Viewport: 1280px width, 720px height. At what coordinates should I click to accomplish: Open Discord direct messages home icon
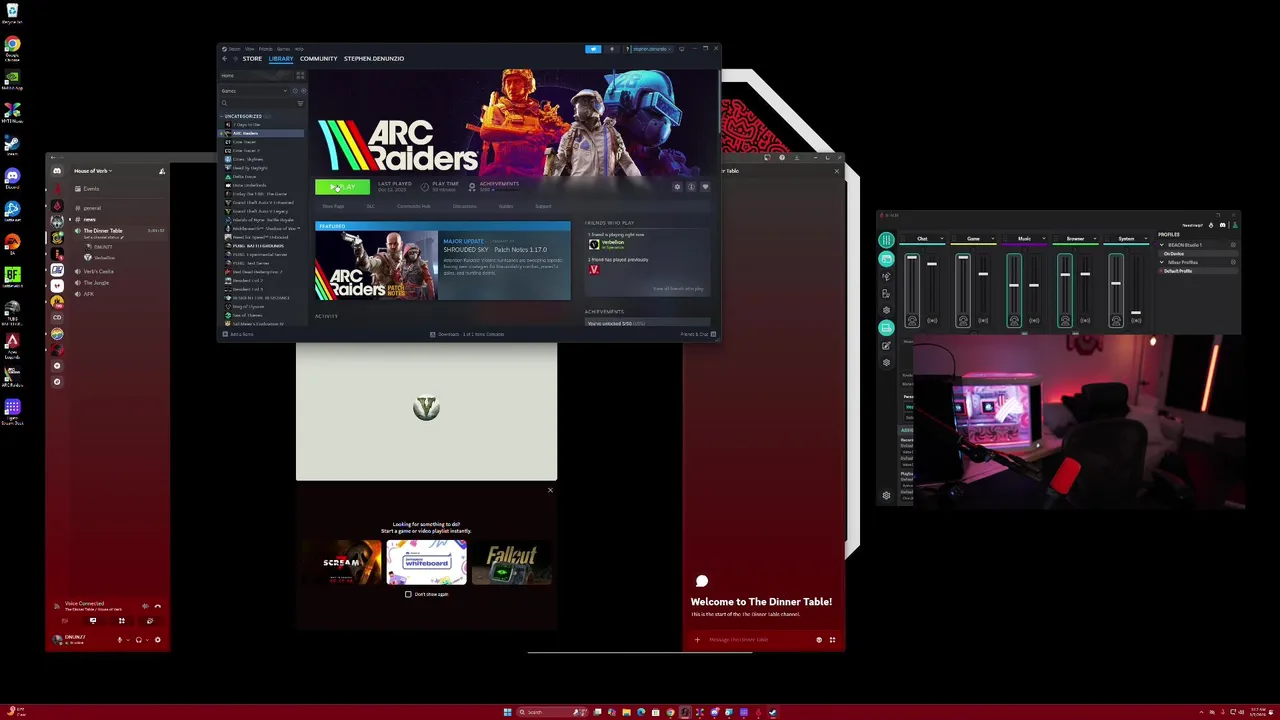pos(57,171)
